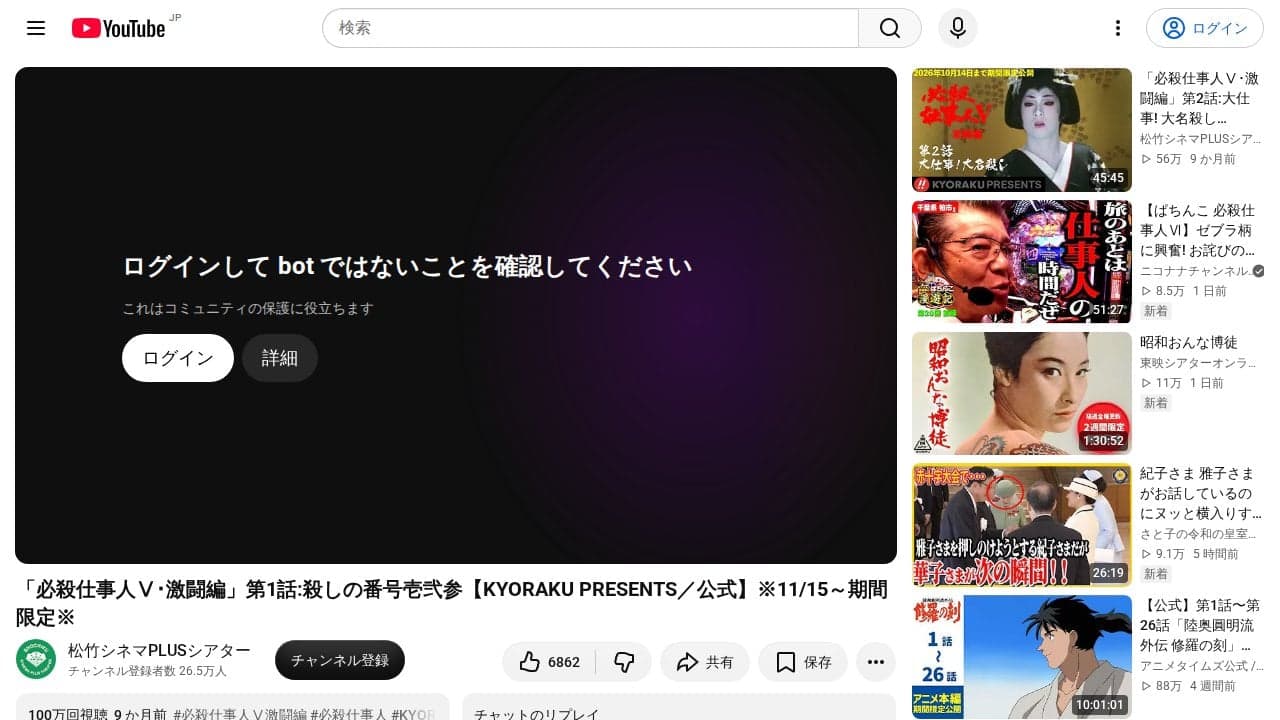Open 昭和おんな博徒 video thumbnail
The height and width of the screenshot is (720, 1280).
pos(1022,394)
